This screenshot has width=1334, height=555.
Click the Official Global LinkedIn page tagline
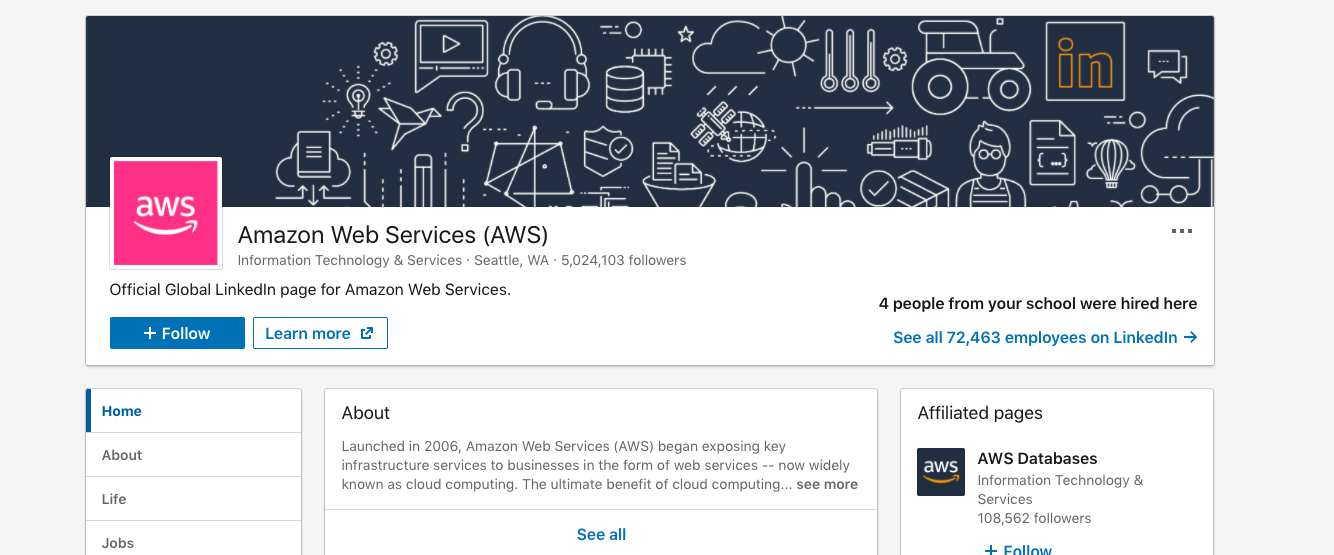(310, 290)
